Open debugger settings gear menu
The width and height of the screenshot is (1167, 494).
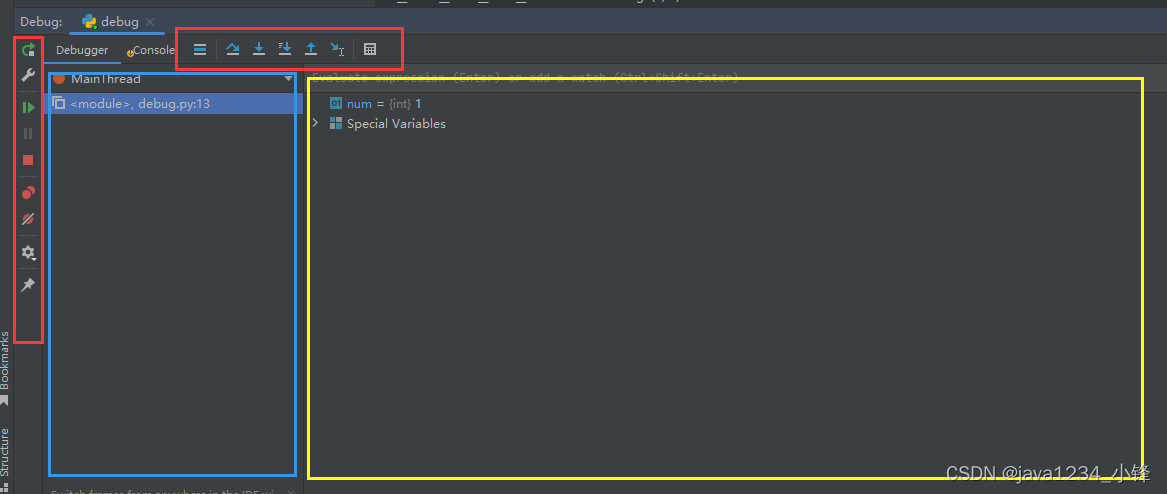[x=28, y=252]
